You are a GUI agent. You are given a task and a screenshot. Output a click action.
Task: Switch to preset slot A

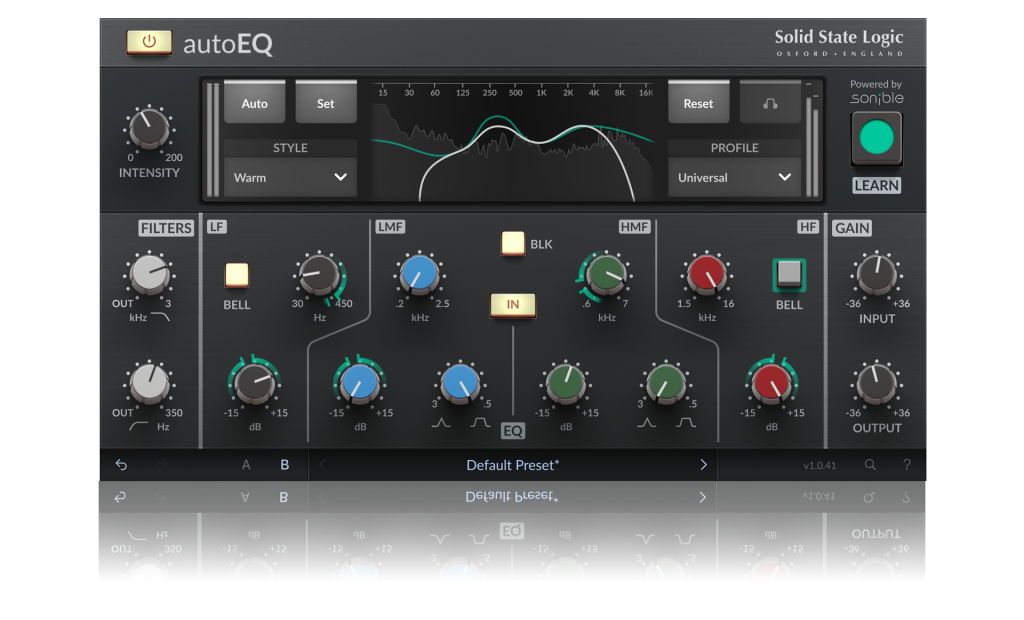[246, 465]
